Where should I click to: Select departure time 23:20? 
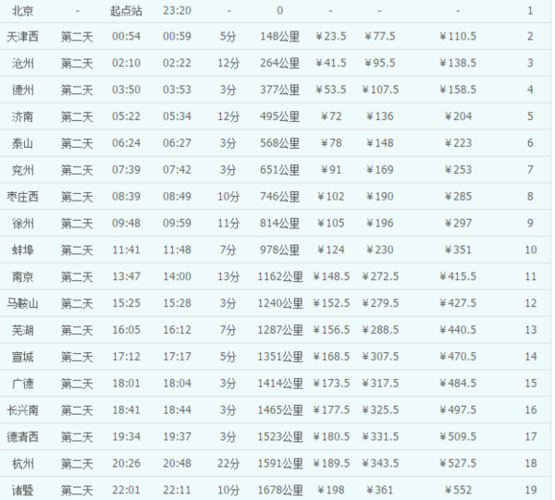click(x=177, y=11)
